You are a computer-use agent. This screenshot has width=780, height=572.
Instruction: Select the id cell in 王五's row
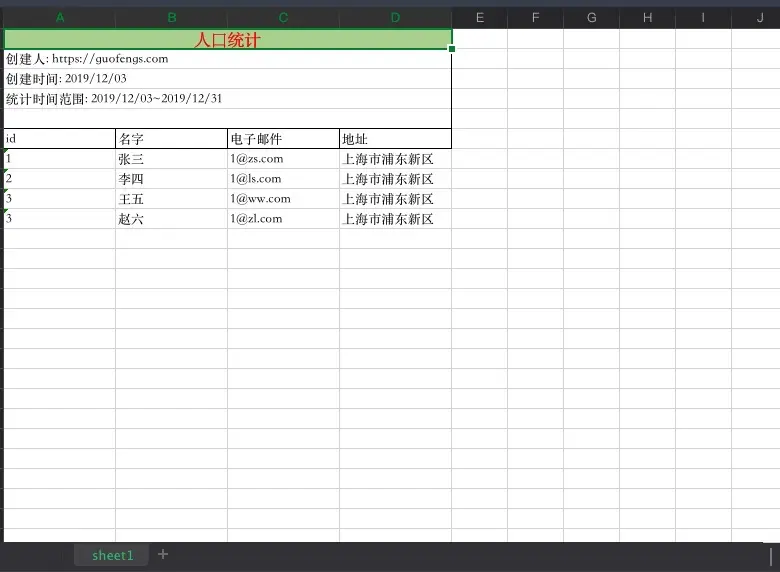(x=60, y=198)
